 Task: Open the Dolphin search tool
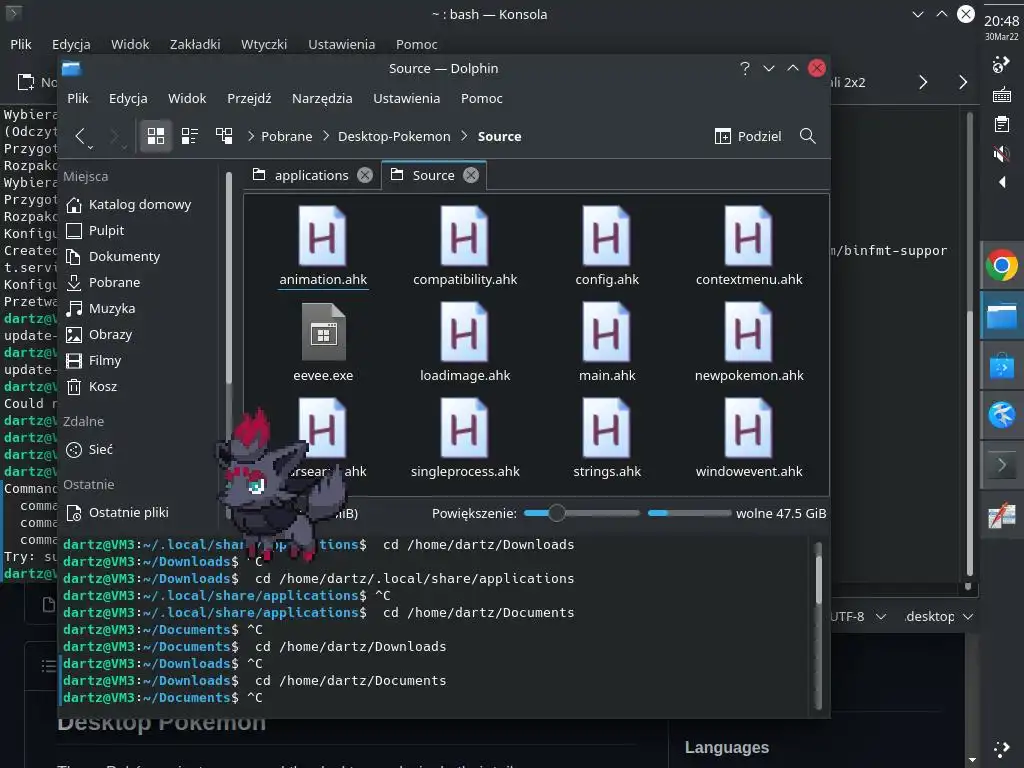pyautogui.click(x=808, y=136)
